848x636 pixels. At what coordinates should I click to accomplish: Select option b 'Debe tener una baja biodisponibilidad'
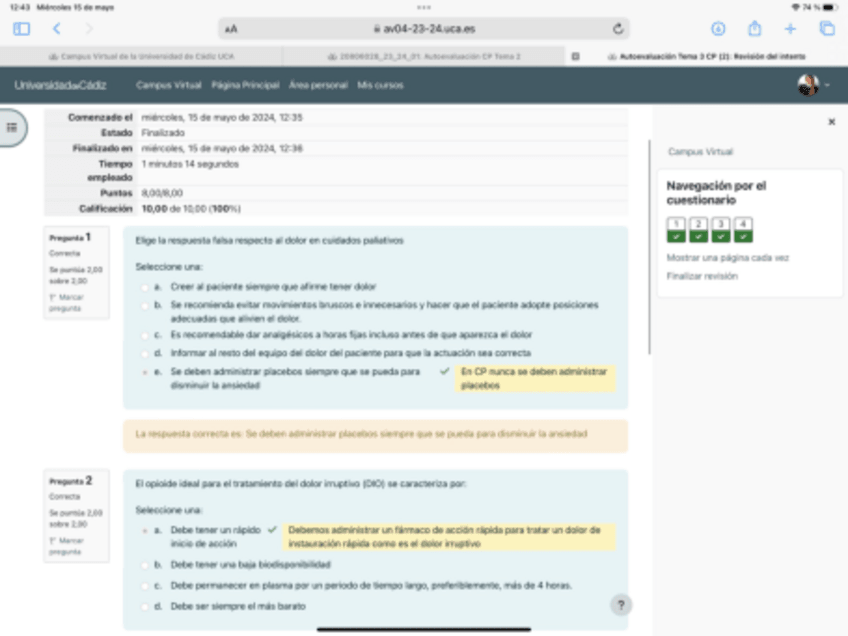(x=144, y=564)
